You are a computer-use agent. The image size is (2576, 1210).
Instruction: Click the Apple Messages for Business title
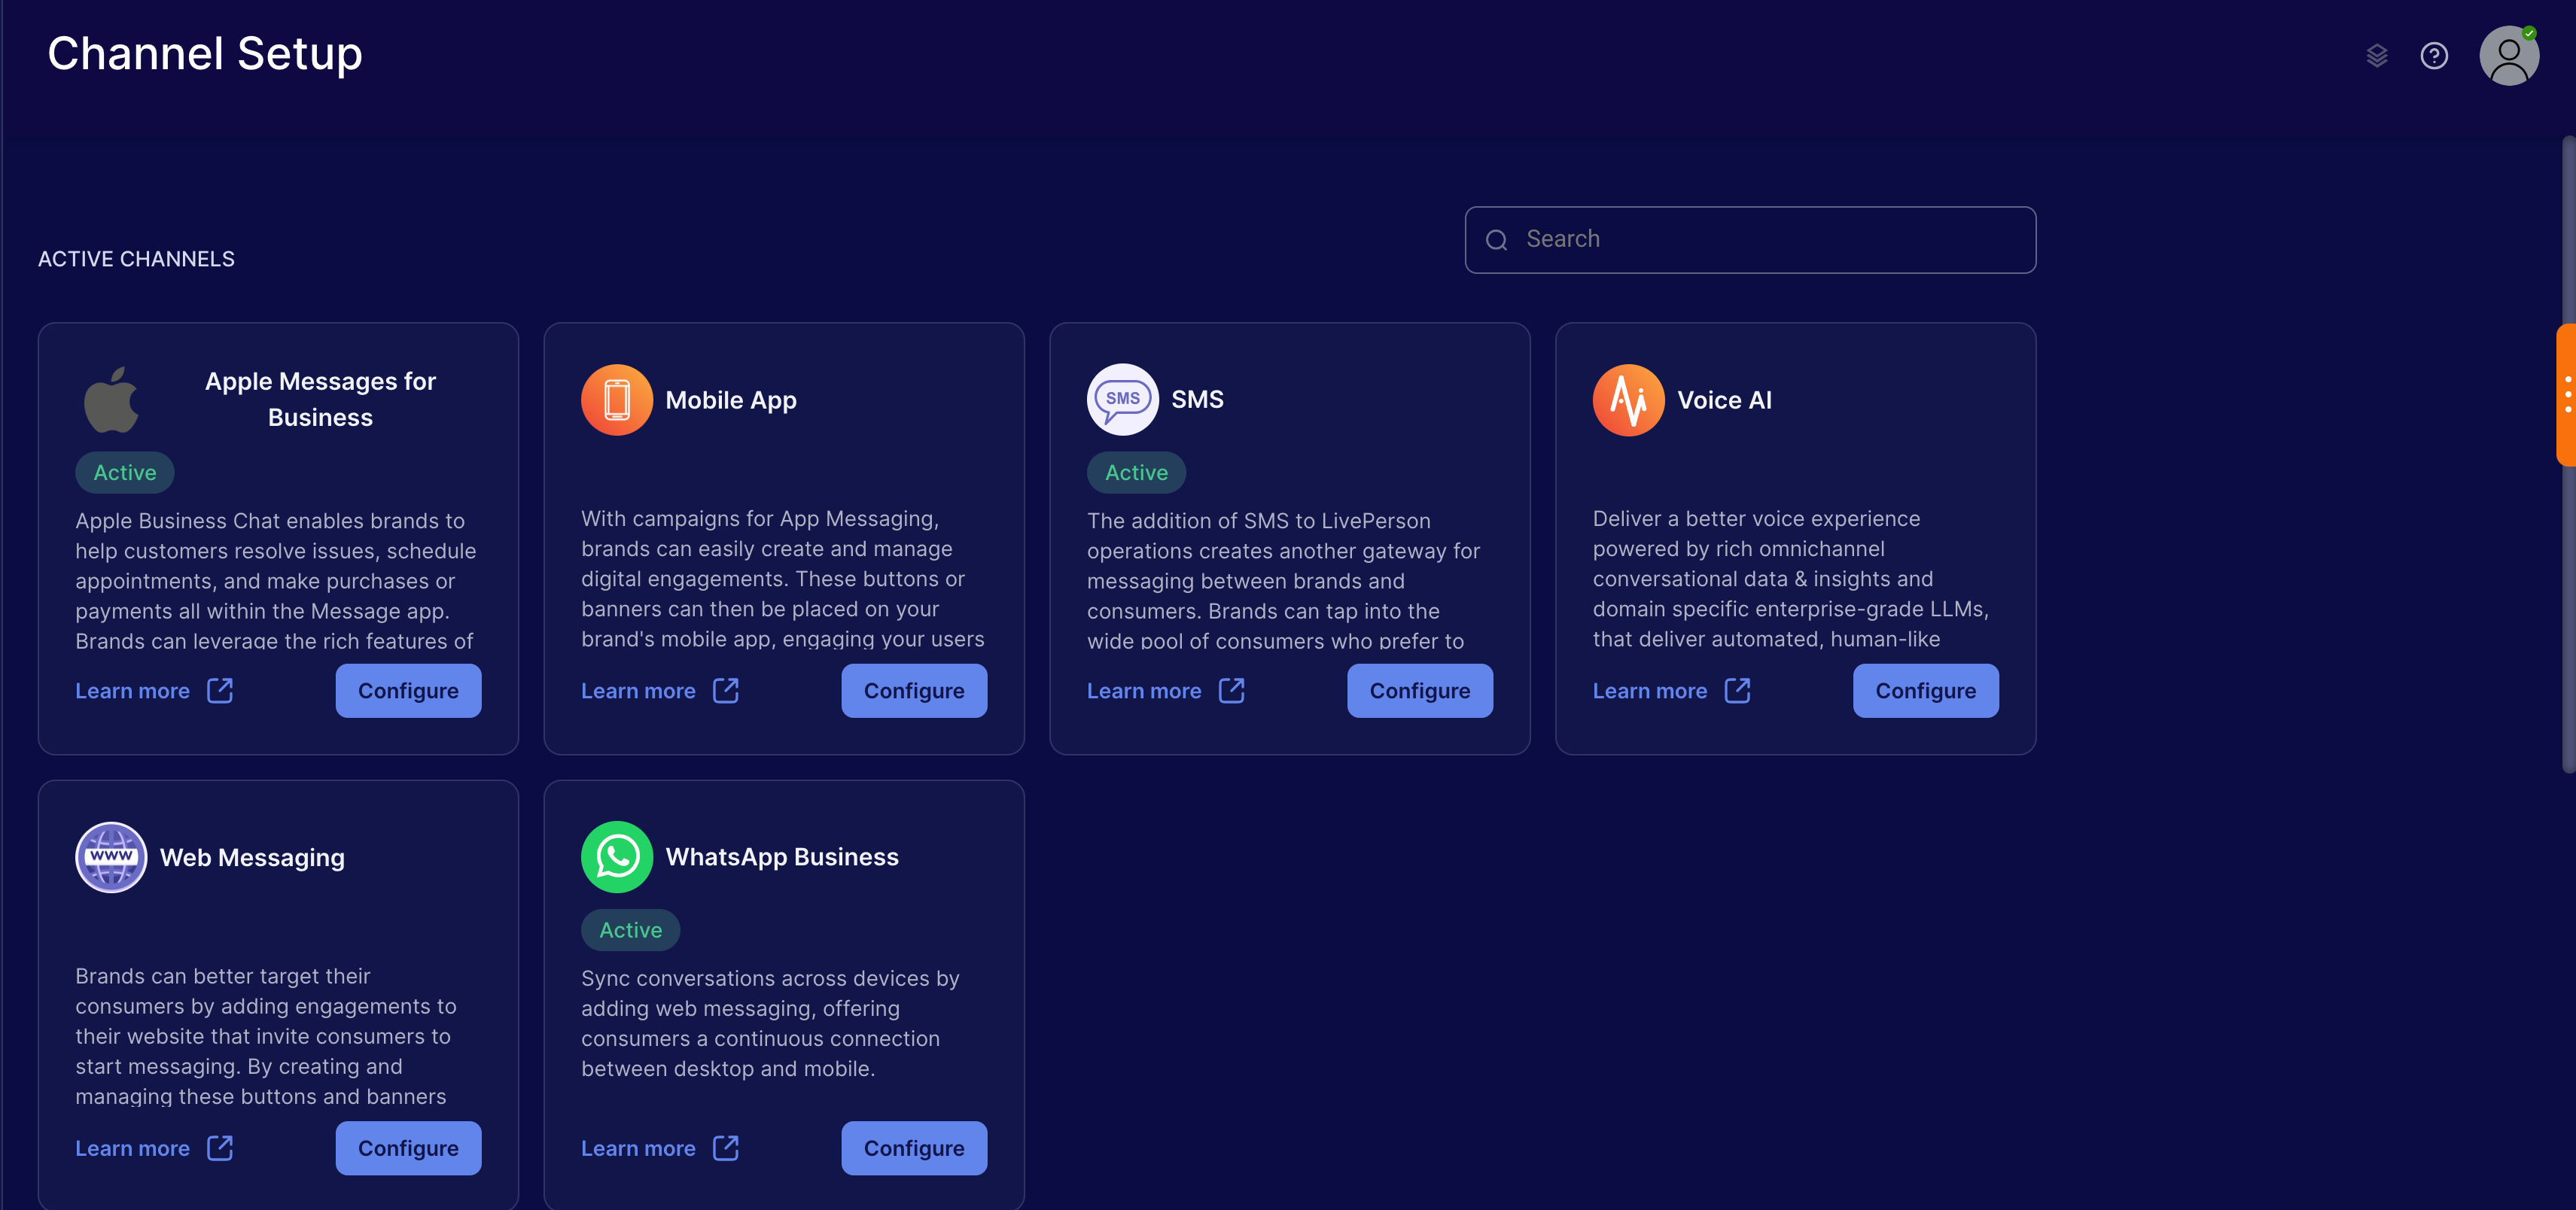point(320,399)
